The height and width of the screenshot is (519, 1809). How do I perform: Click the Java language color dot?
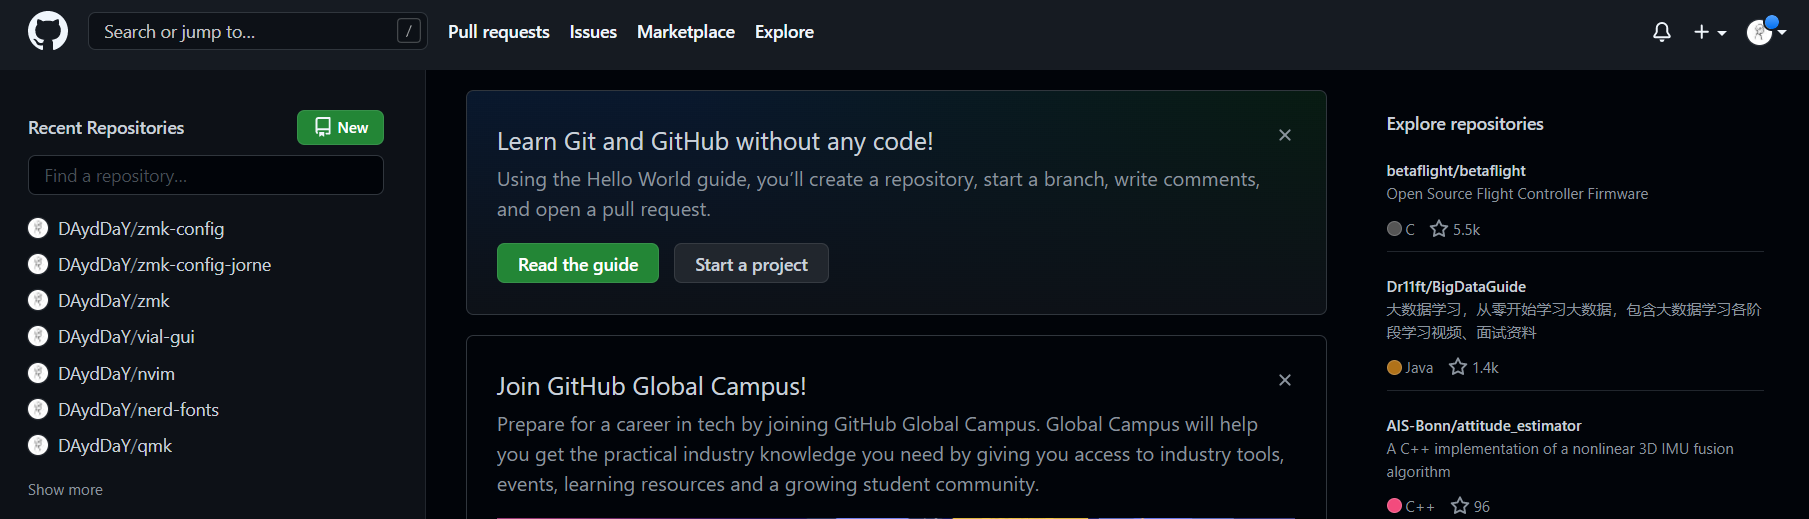click(x=1394, y=367)
